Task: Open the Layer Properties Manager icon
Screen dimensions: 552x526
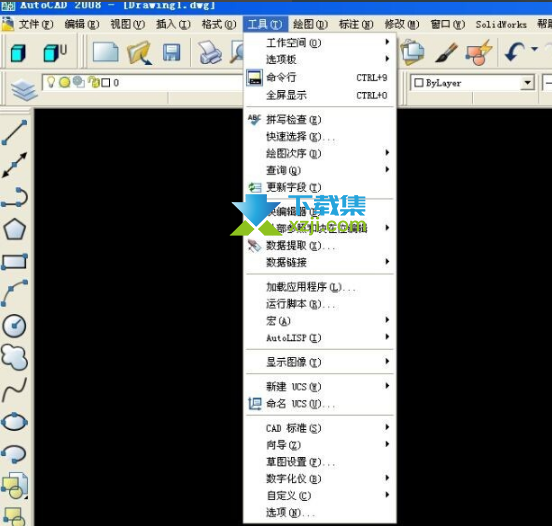Action: [x=24, y=89]
